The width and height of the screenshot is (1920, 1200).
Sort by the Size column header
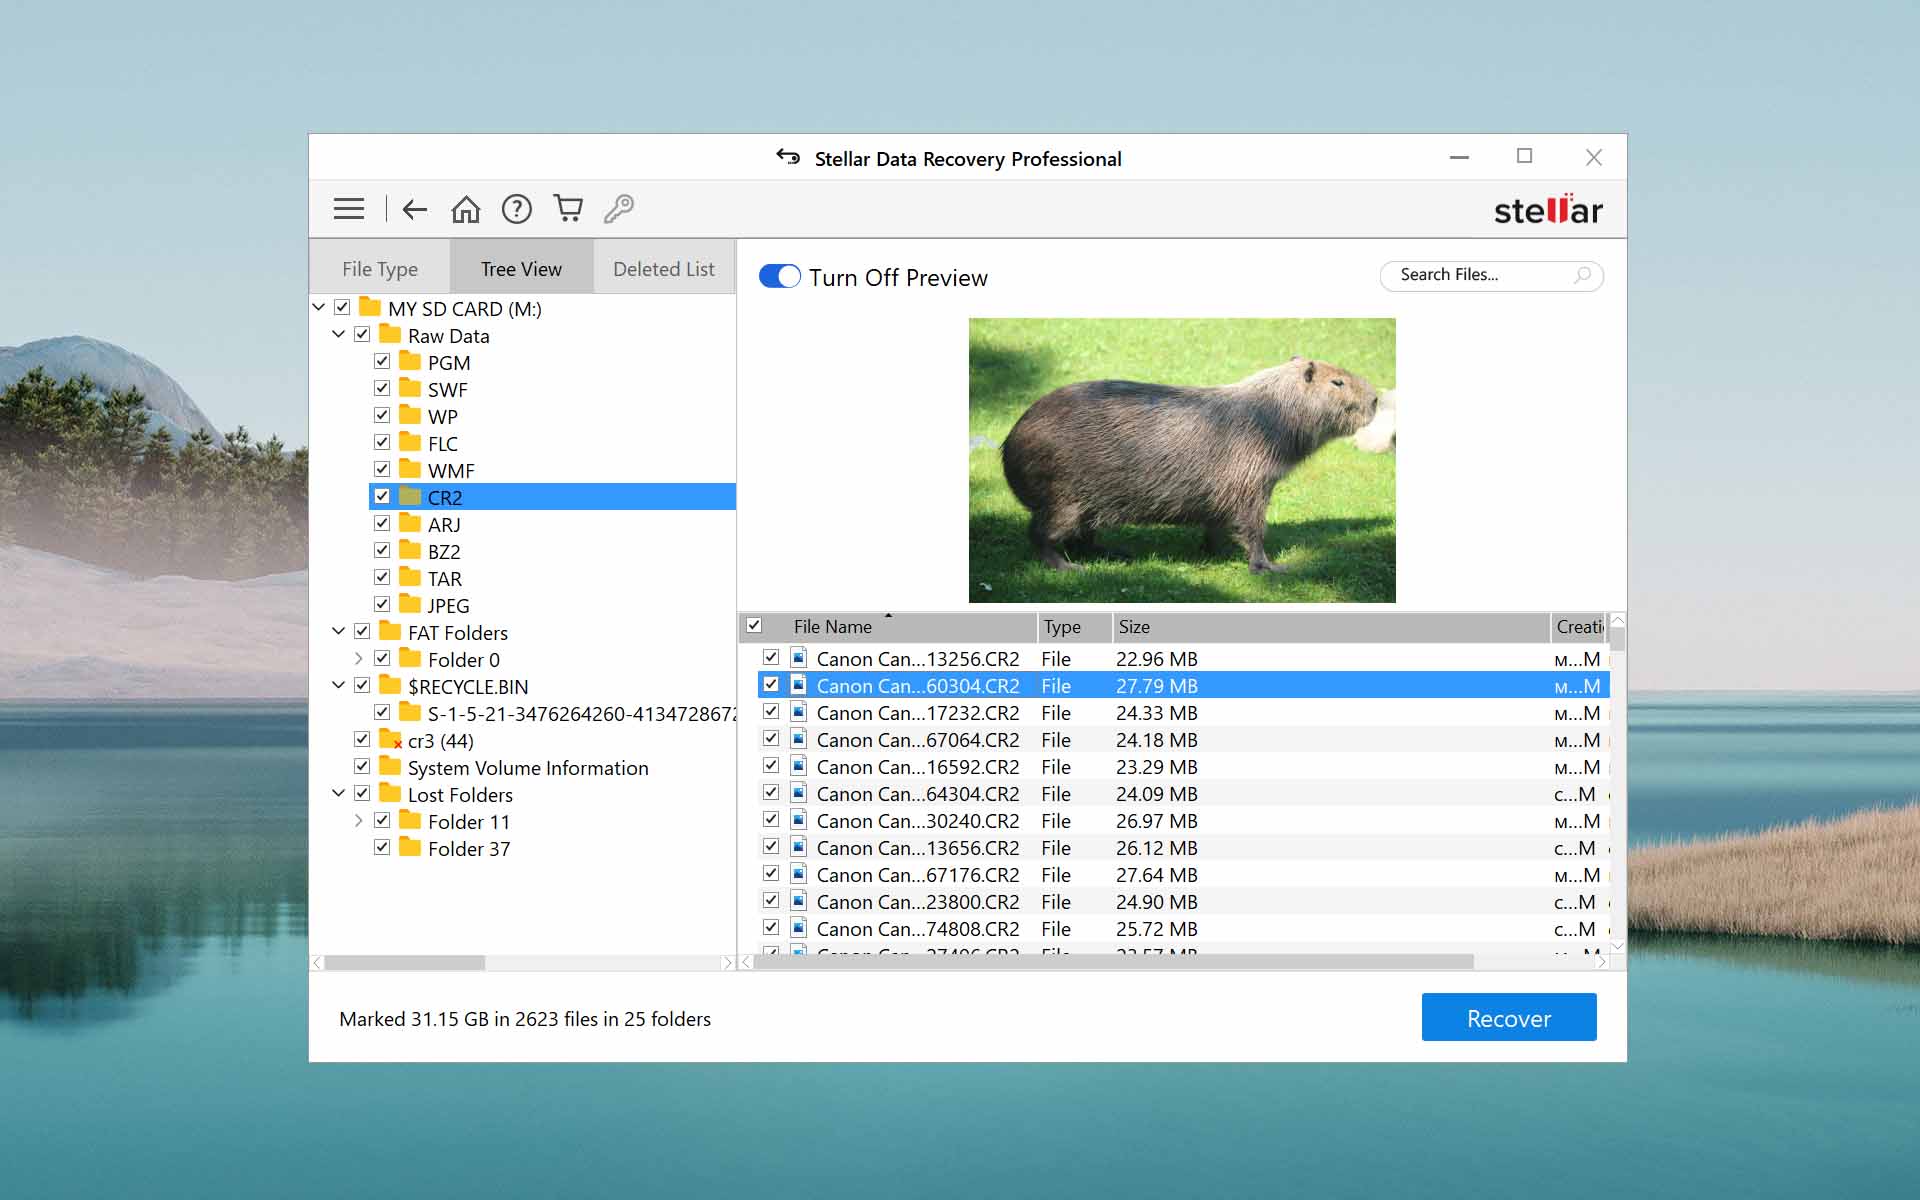pos(1331,627)
